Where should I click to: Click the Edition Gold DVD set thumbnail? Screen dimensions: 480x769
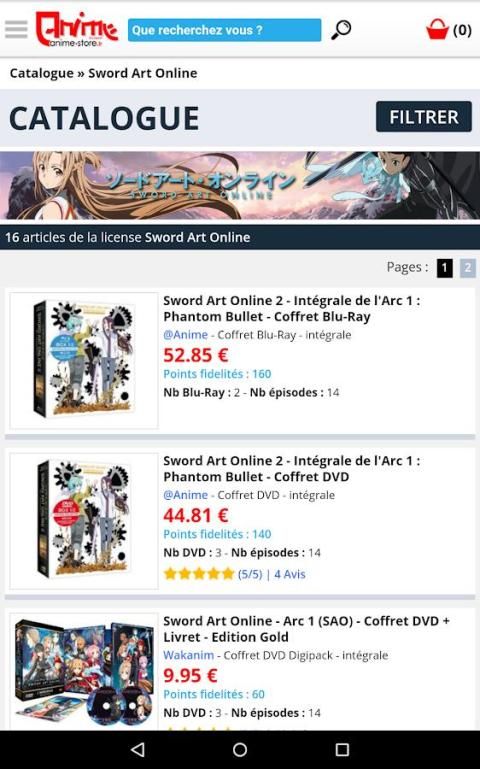84,672
